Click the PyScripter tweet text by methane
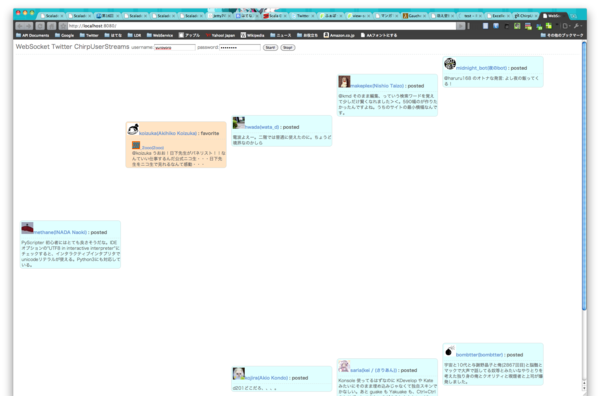Viewport: 600px width, 396px height. pos(71,254)
